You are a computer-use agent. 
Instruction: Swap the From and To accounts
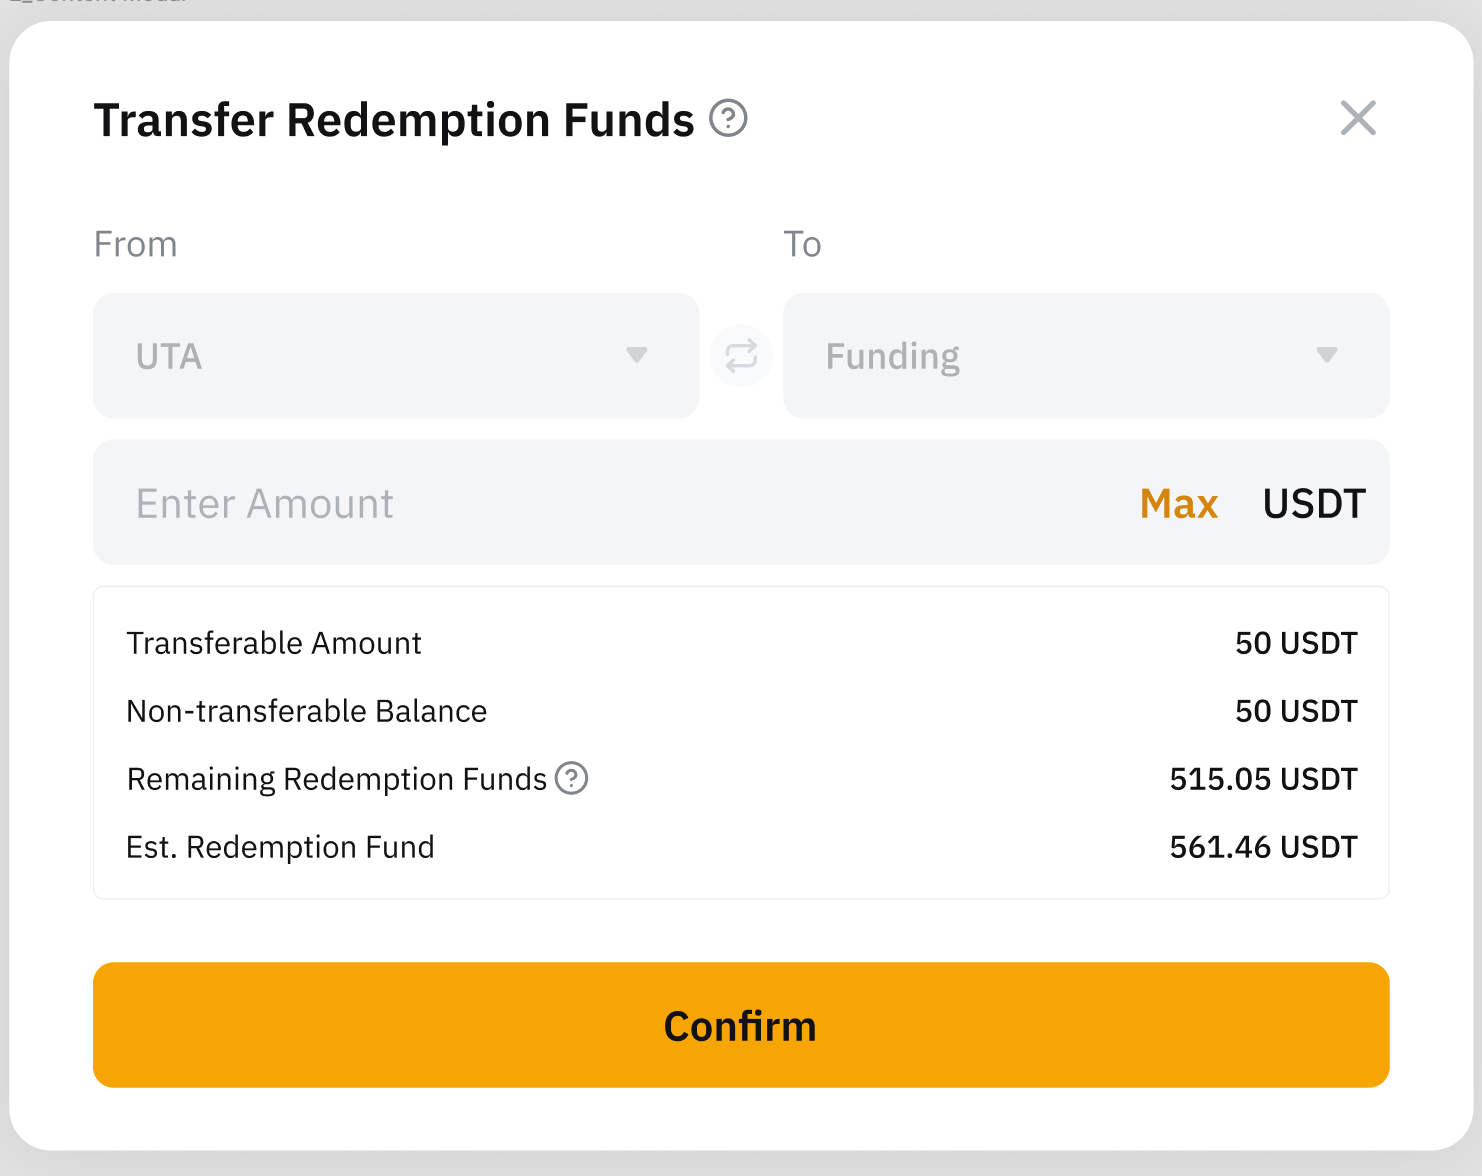pyautogui.click(x=741, y=356)
